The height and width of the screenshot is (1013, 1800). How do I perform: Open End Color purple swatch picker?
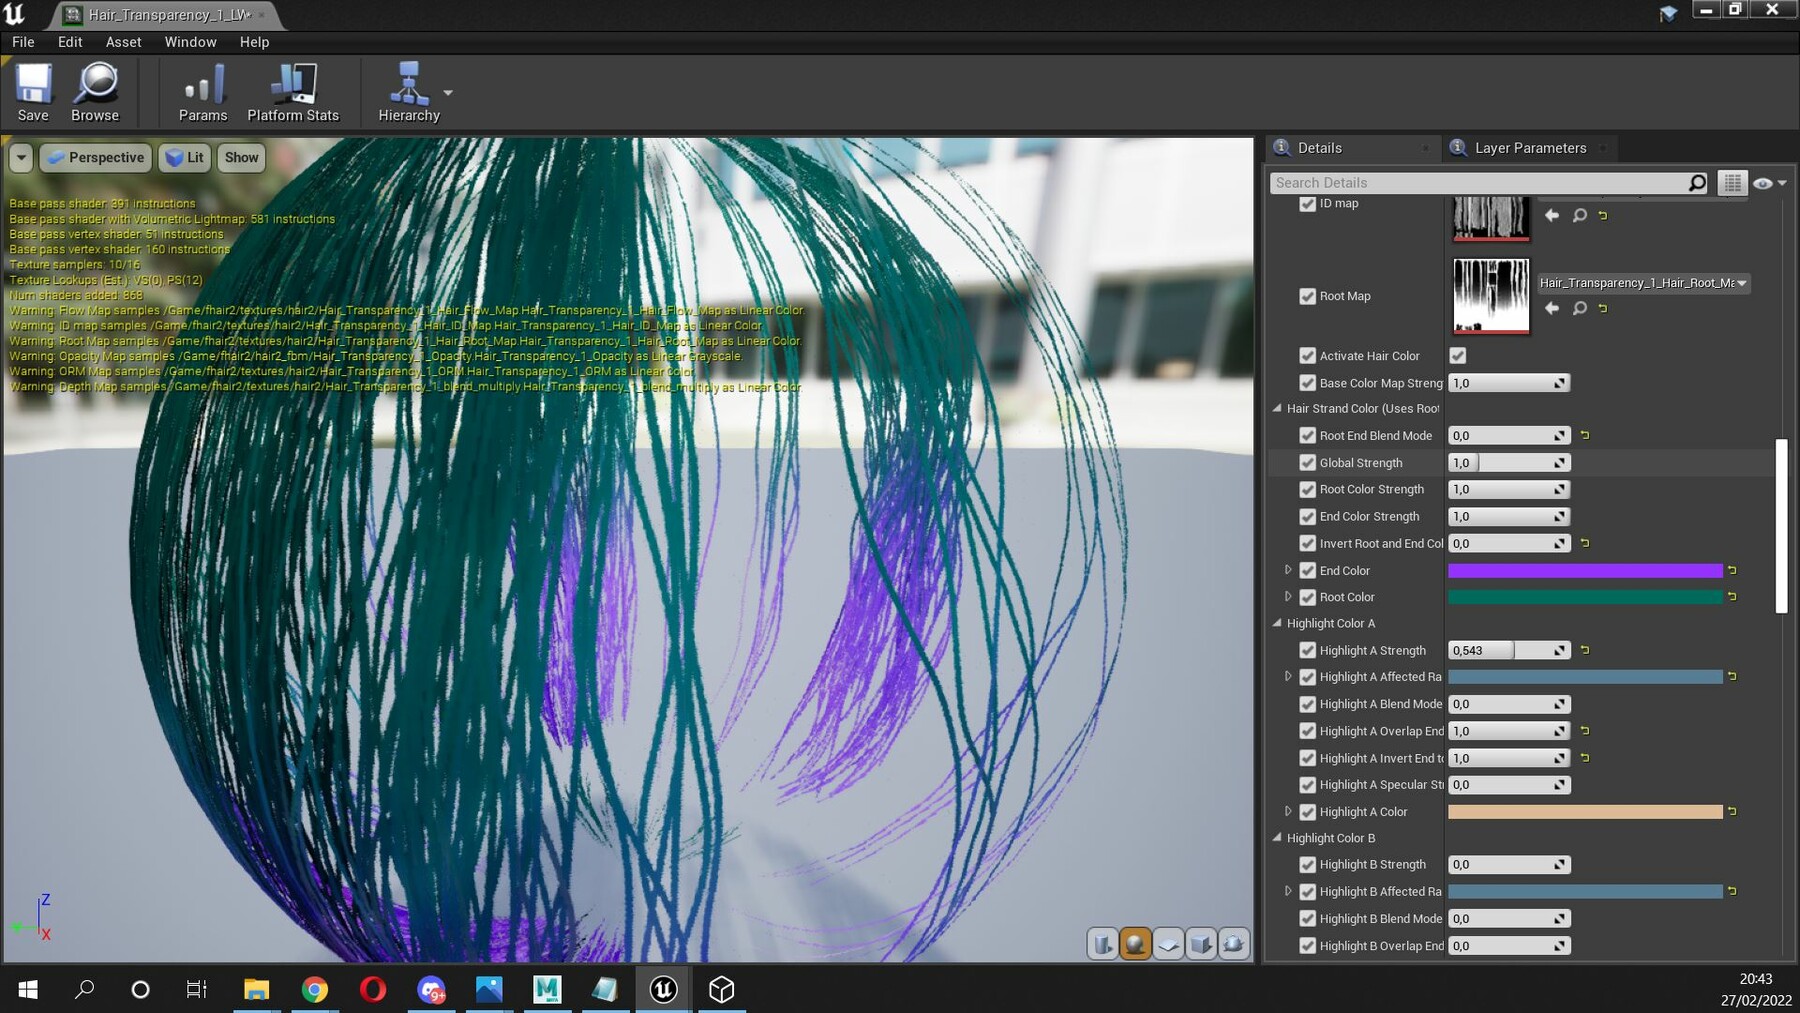click(x=1585, y=571)
